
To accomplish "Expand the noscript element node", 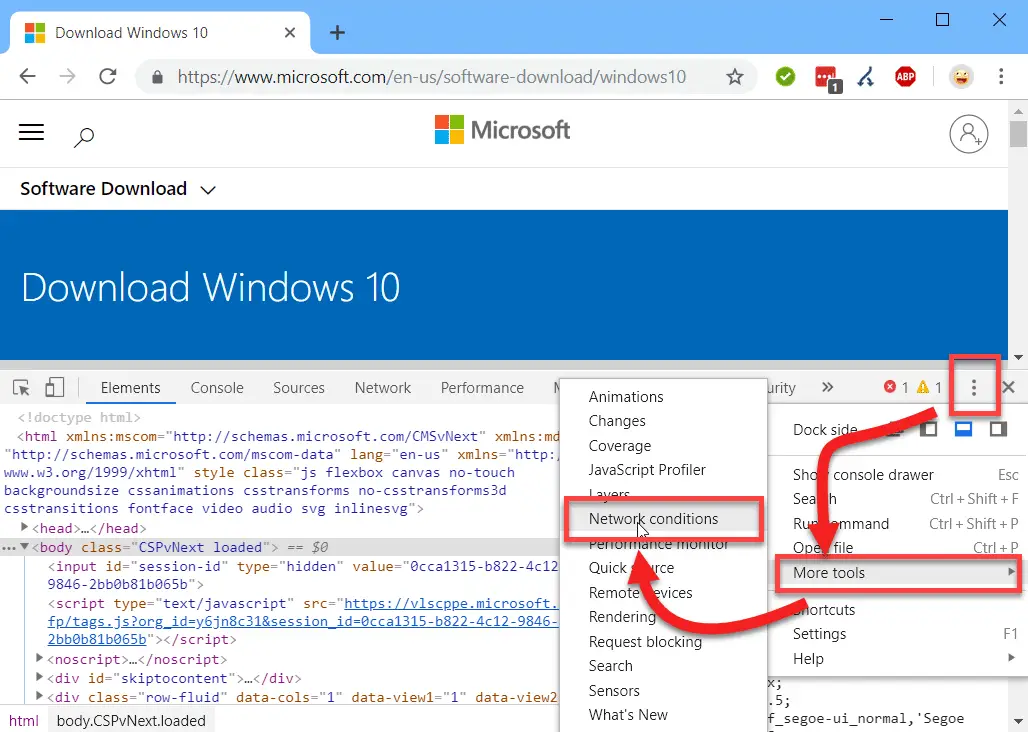I will pyautogui.click(x=39, y=657).
